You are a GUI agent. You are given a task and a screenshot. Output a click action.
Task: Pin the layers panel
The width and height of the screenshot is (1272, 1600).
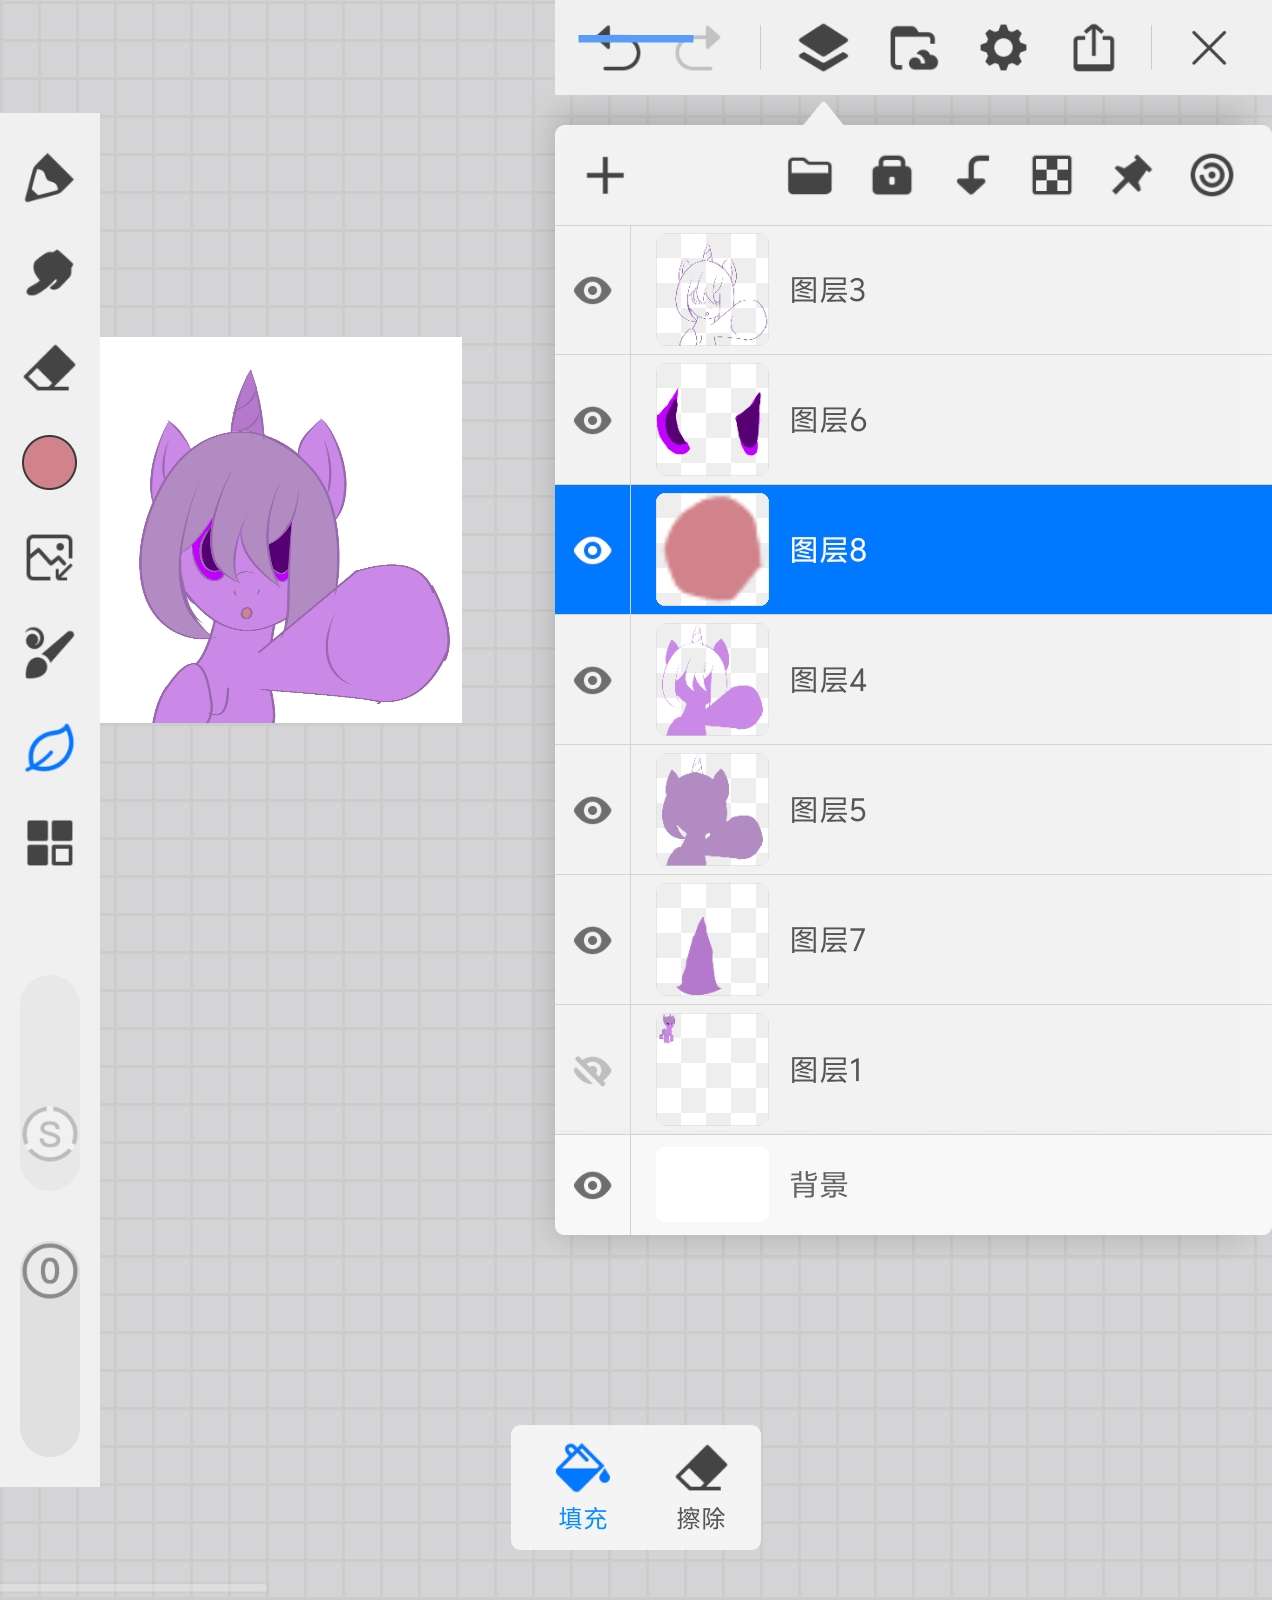[1132, 176]
